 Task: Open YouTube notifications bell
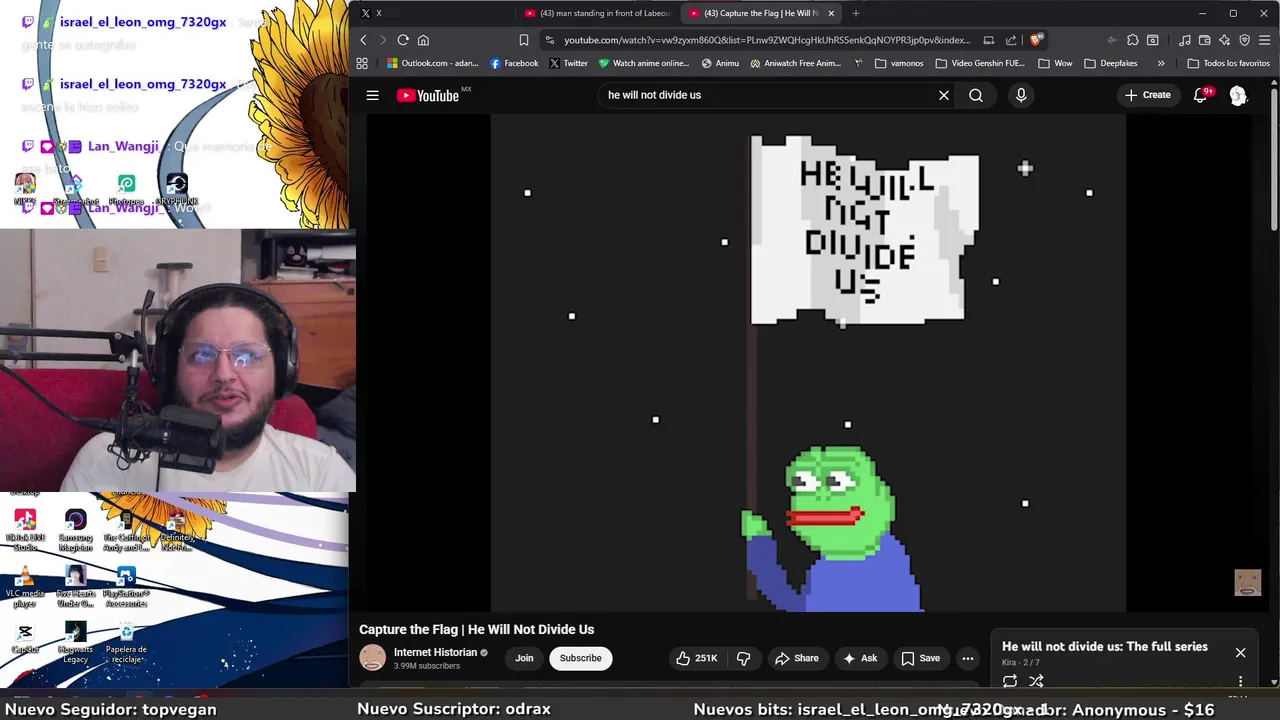click(1200, 95)
